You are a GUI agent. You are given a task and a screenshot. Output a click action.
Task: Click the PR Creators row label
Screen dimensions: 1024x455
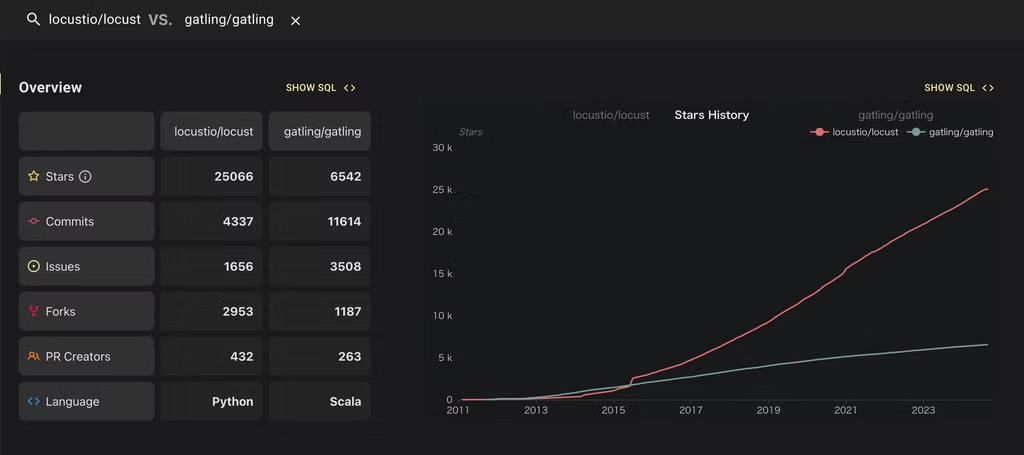point(78,356)
